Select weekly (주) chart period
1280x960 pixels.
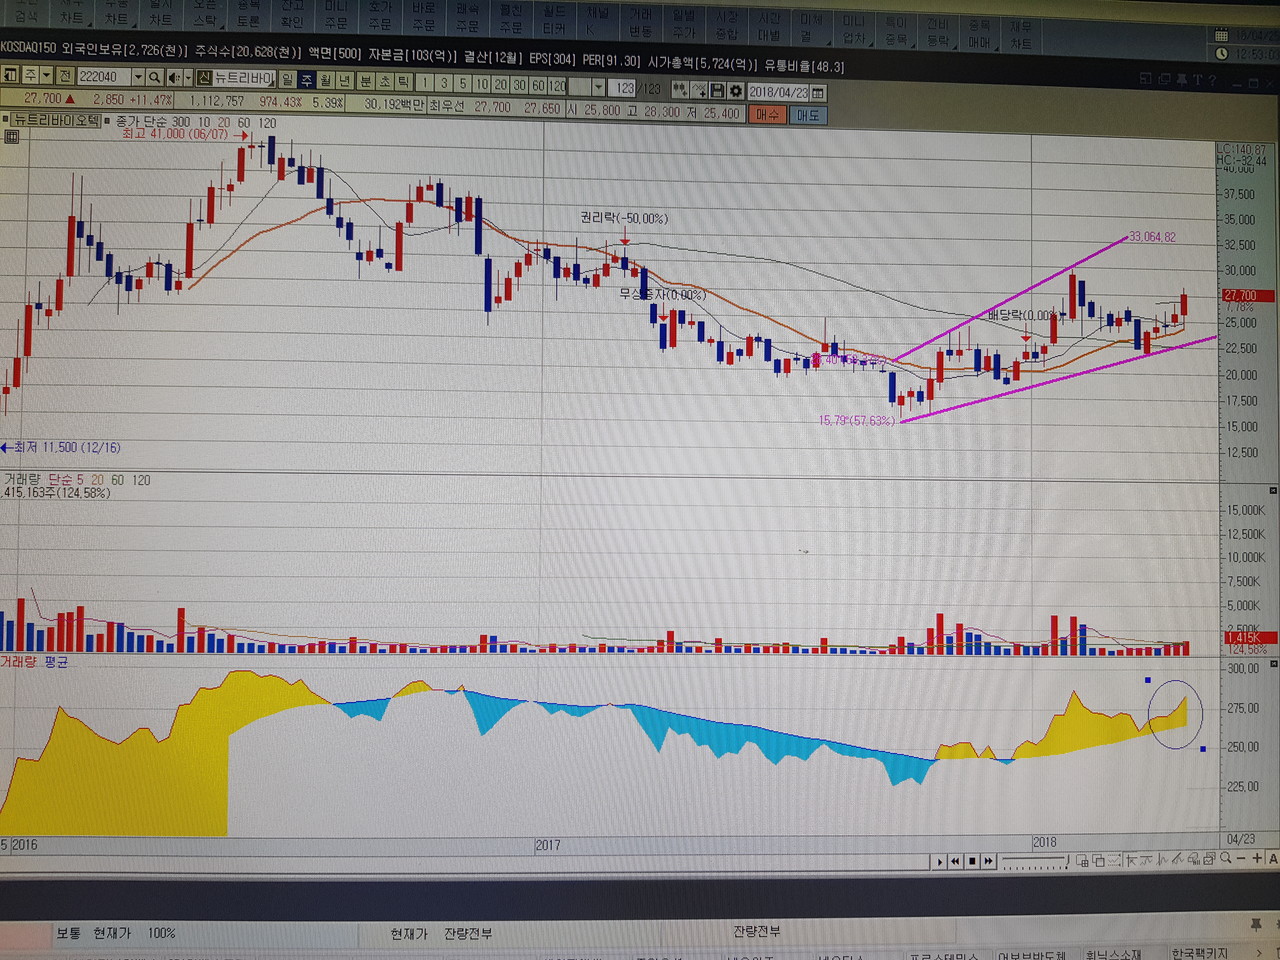(x=306, y=79)
